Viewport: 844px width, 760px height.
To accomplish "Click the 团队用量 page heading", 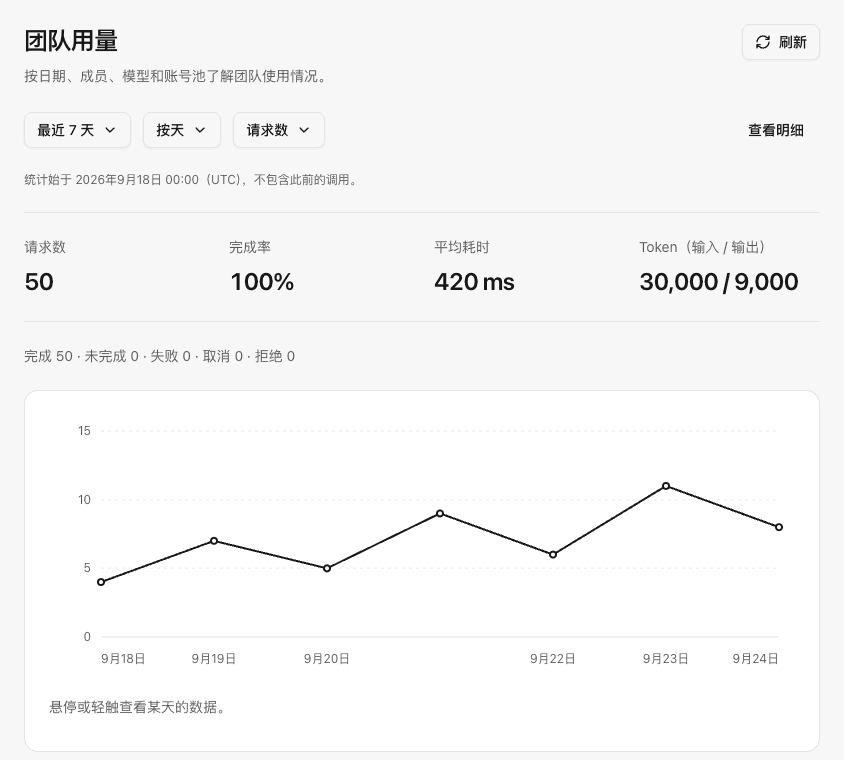I will [71, 41].
